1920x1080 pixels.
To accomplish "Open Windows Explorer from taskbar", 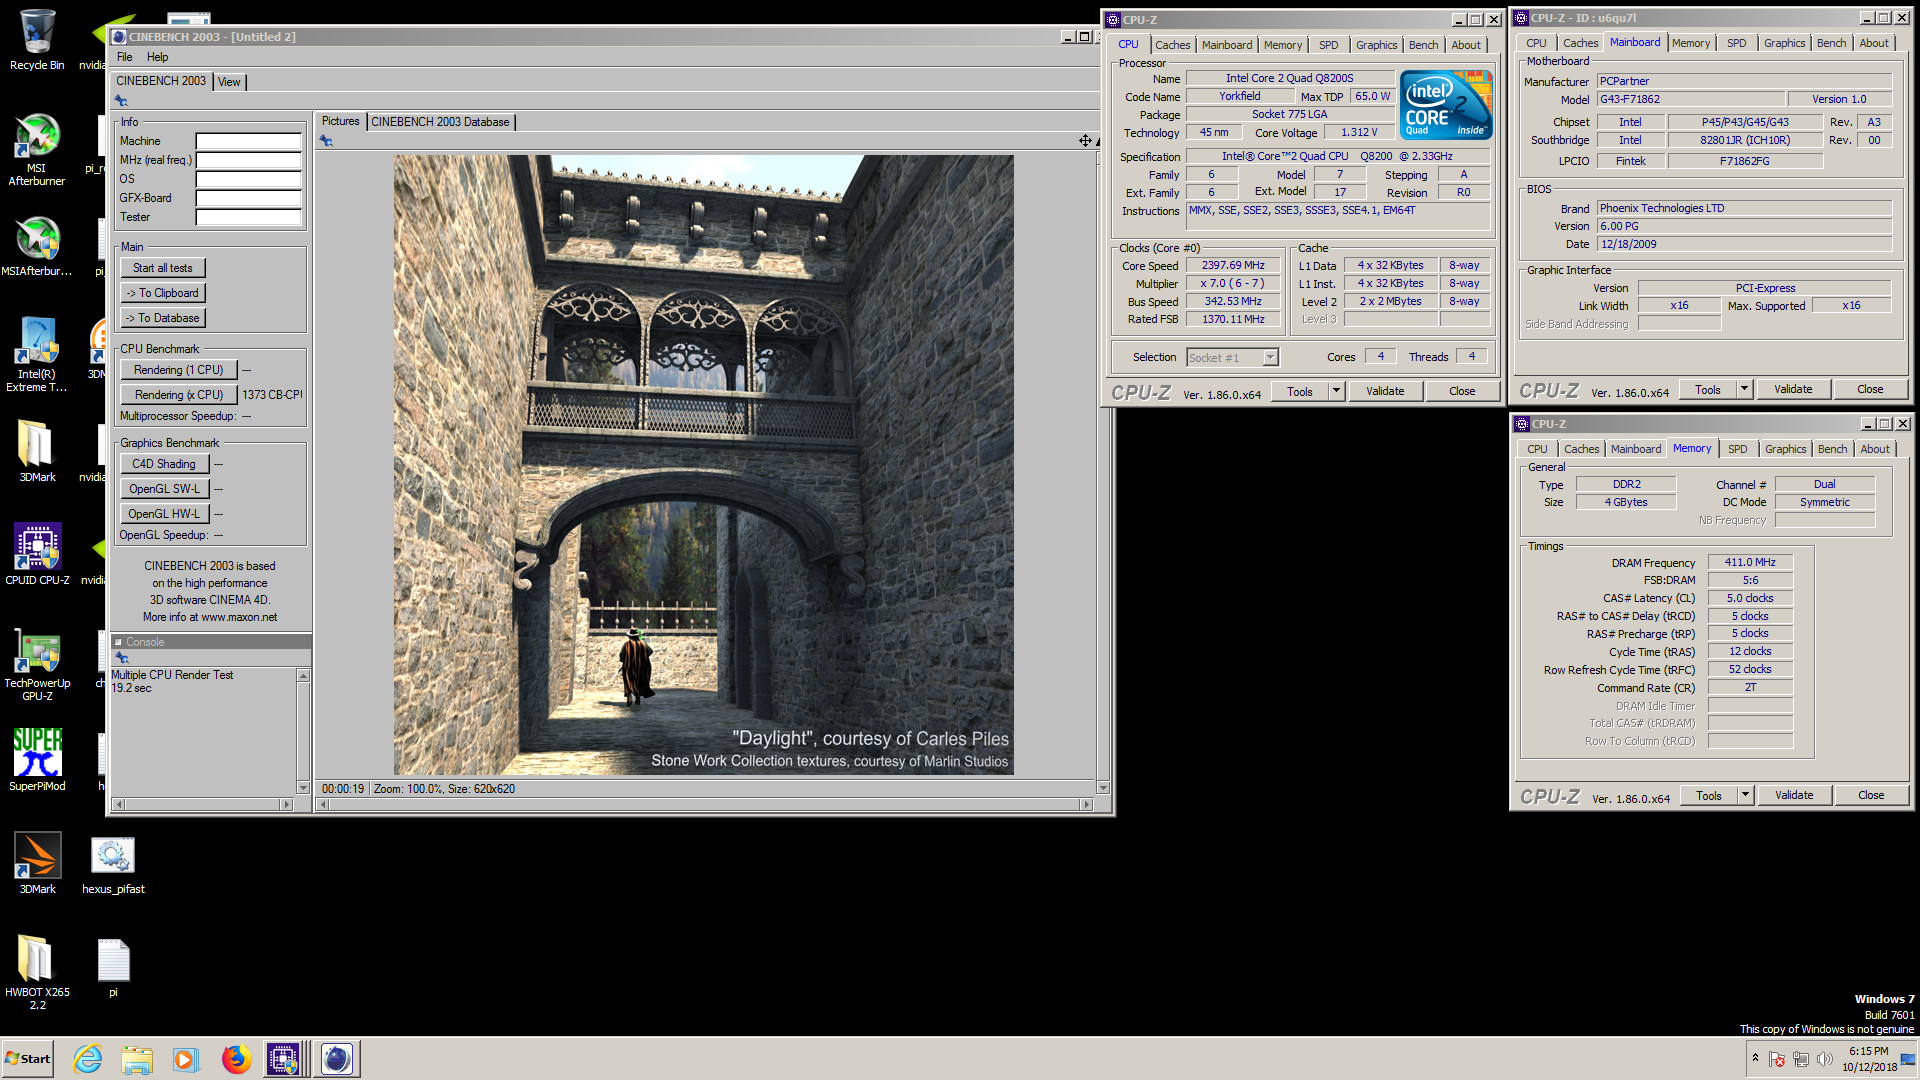I will click(137, 1059).
